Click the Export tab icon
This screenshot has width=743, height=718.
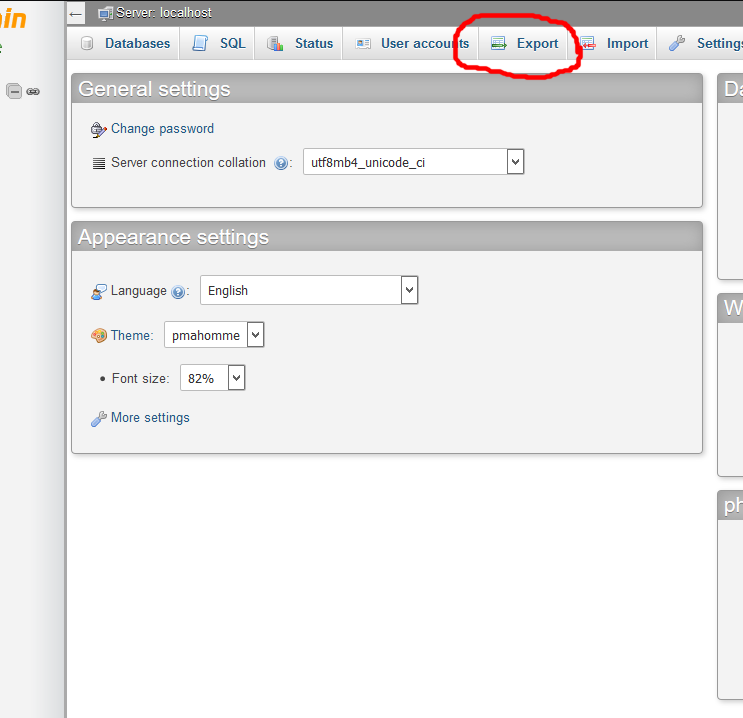498,43
